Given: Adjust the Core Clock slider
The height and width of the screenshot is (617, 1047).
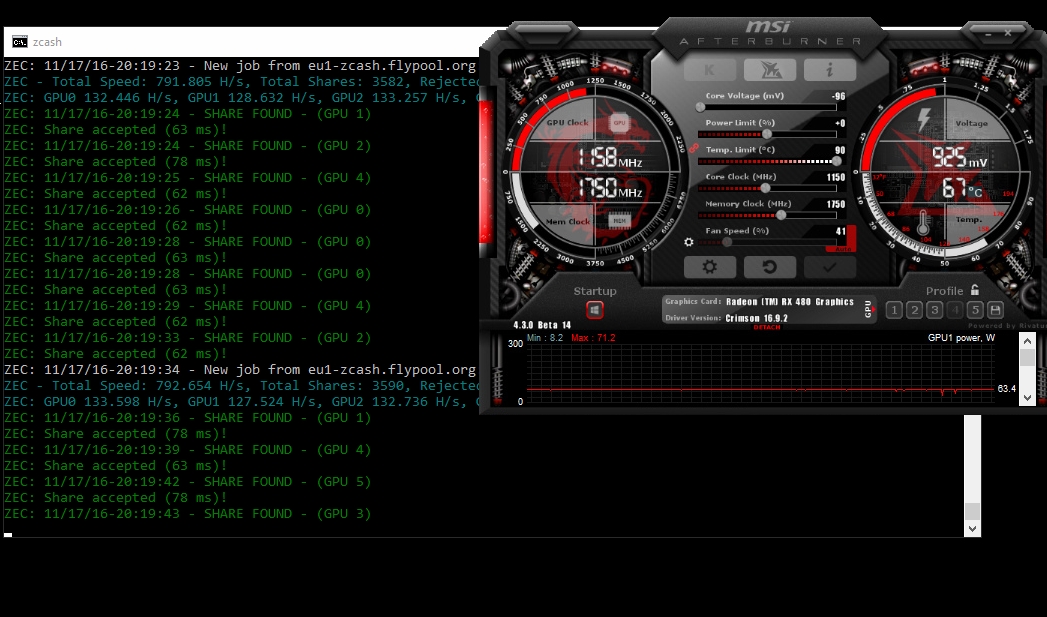Looking at the screenshot, I should coord(767,188).
